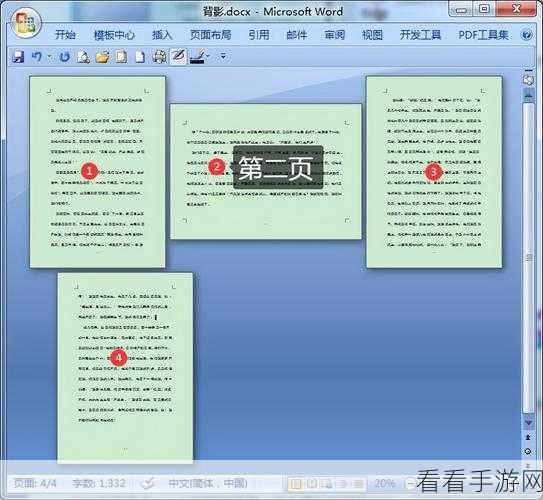Image resolution: width=543 pixels, height=500 pixels.
Task: Click the 页面: 4/4 status indicator
Action: [x=35, y=483]
